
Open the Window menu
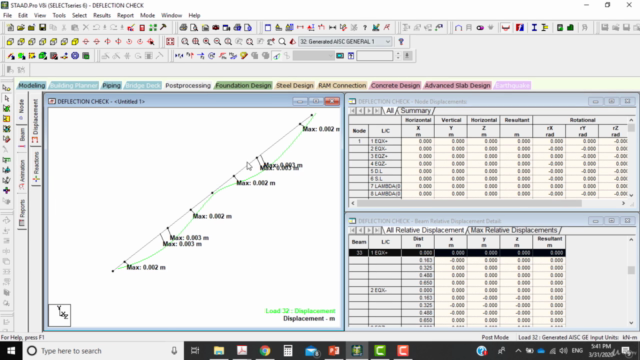point(171,16)
